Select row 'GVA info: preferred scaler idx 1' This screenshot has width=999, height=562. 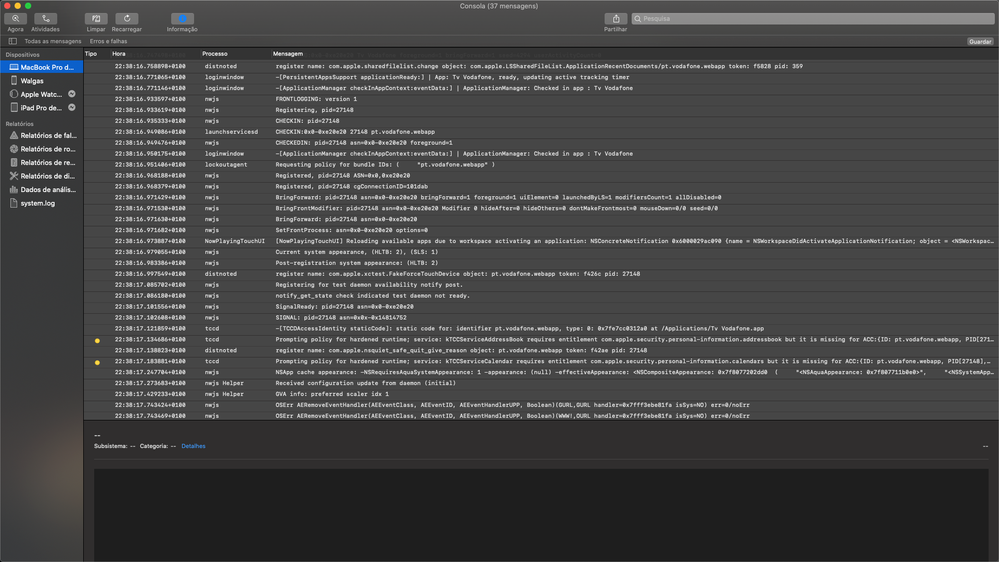(541, 394)
